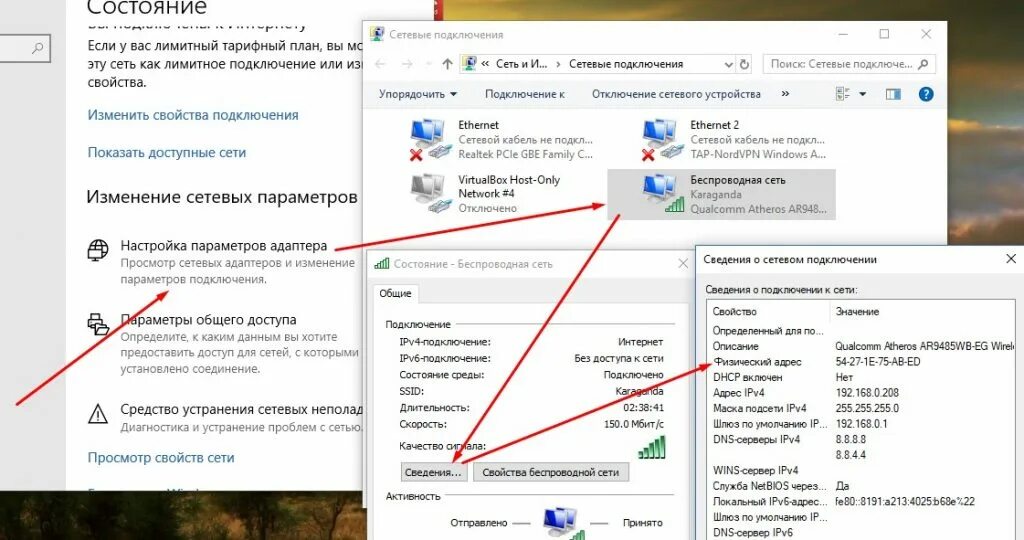1024x540 pixels.
Task: Click the control panel icon in address bar
Action: click(469, 63)
